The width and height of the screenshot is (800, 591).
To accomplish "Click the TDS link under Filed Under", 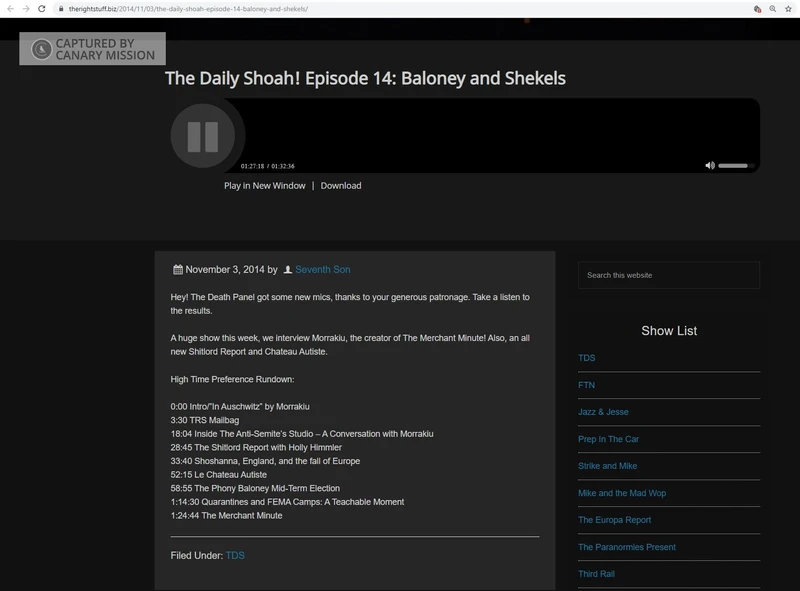I will [x=235, y=555].
